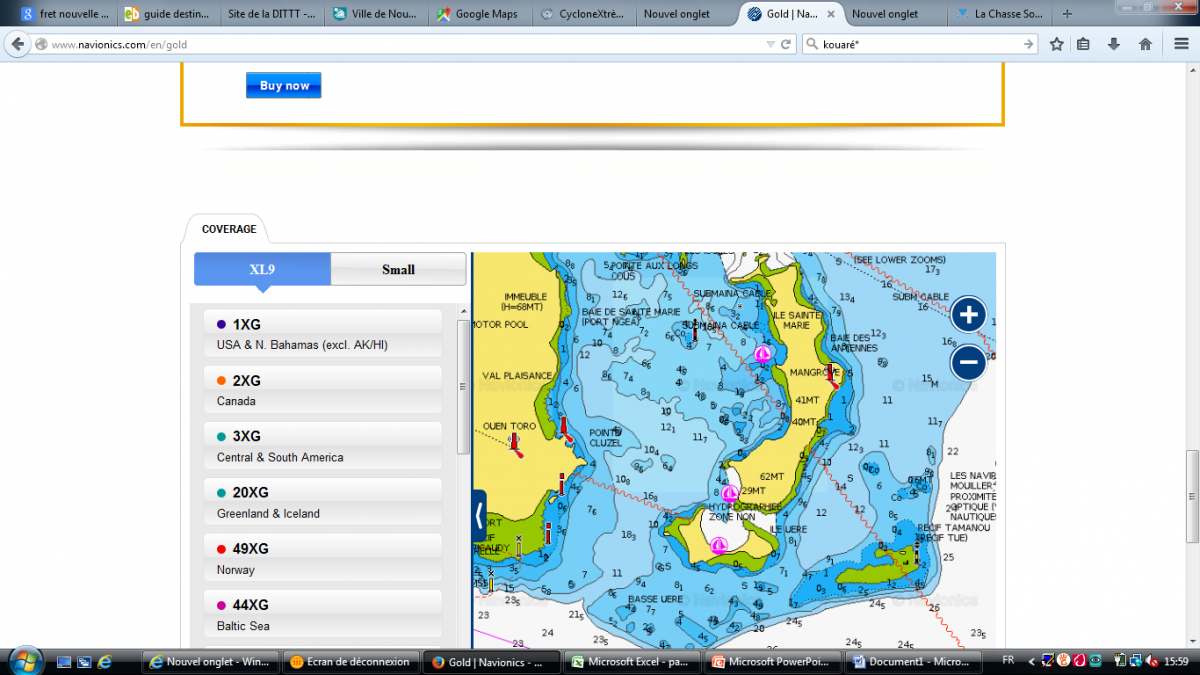Click the Val Plaisance map label
Image resolution: width=1200 pixels, height=675 pixels.
click(x=517, y=376)
